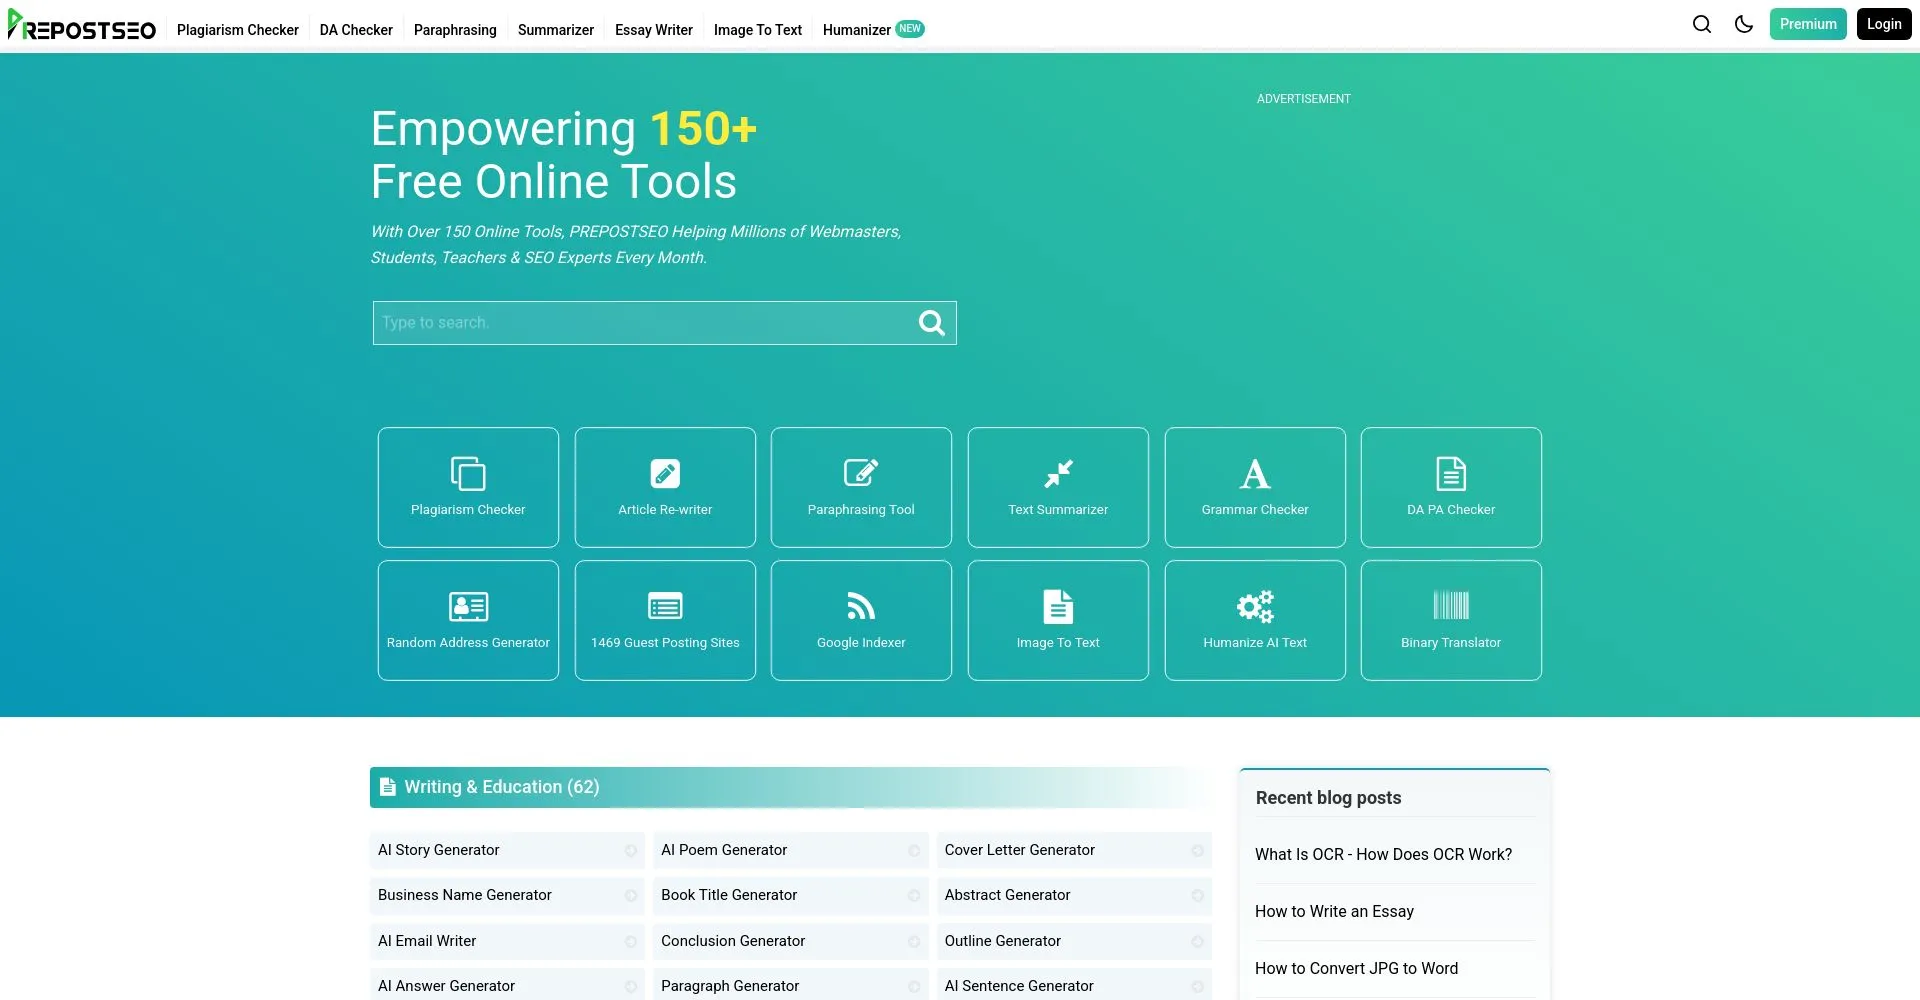1920x1000 pixels.
Task: Toggle dark mode with the moon icon
Action: [1744, 24]
